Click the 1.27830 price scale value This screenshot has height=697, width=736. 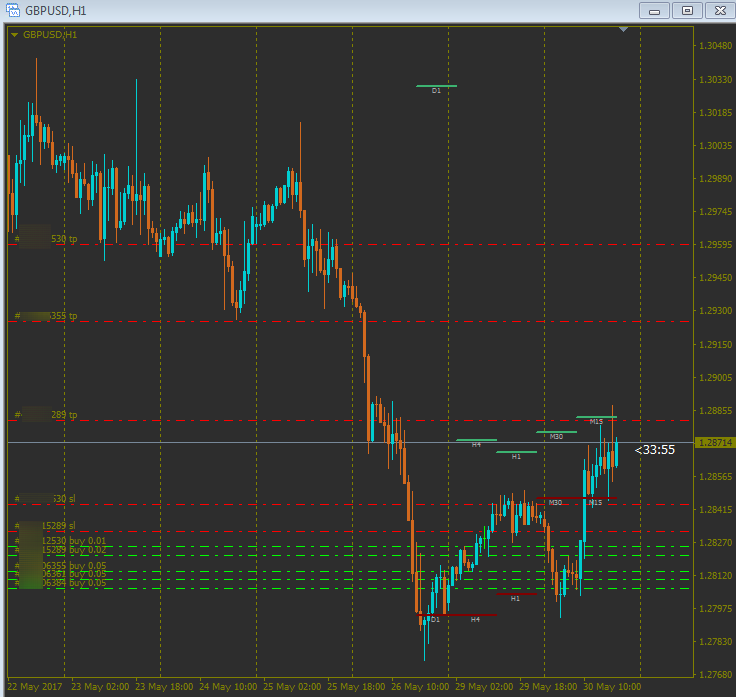(x=715, y=642)
